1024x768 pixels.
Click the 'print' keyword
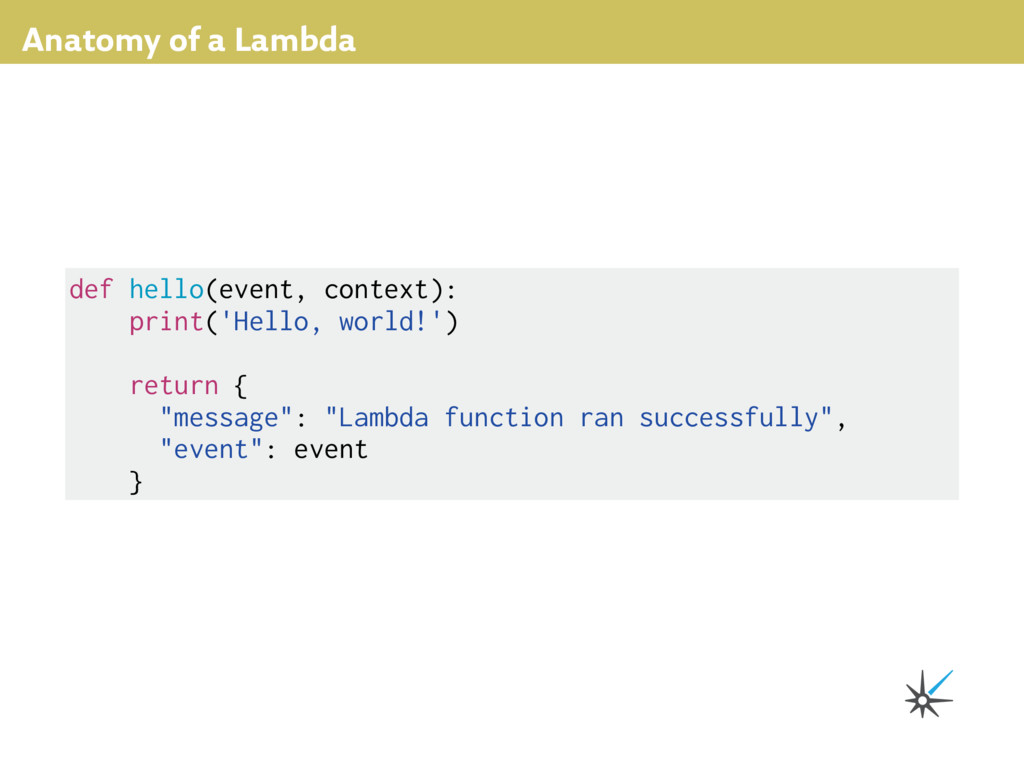click(x=166, y=322)
